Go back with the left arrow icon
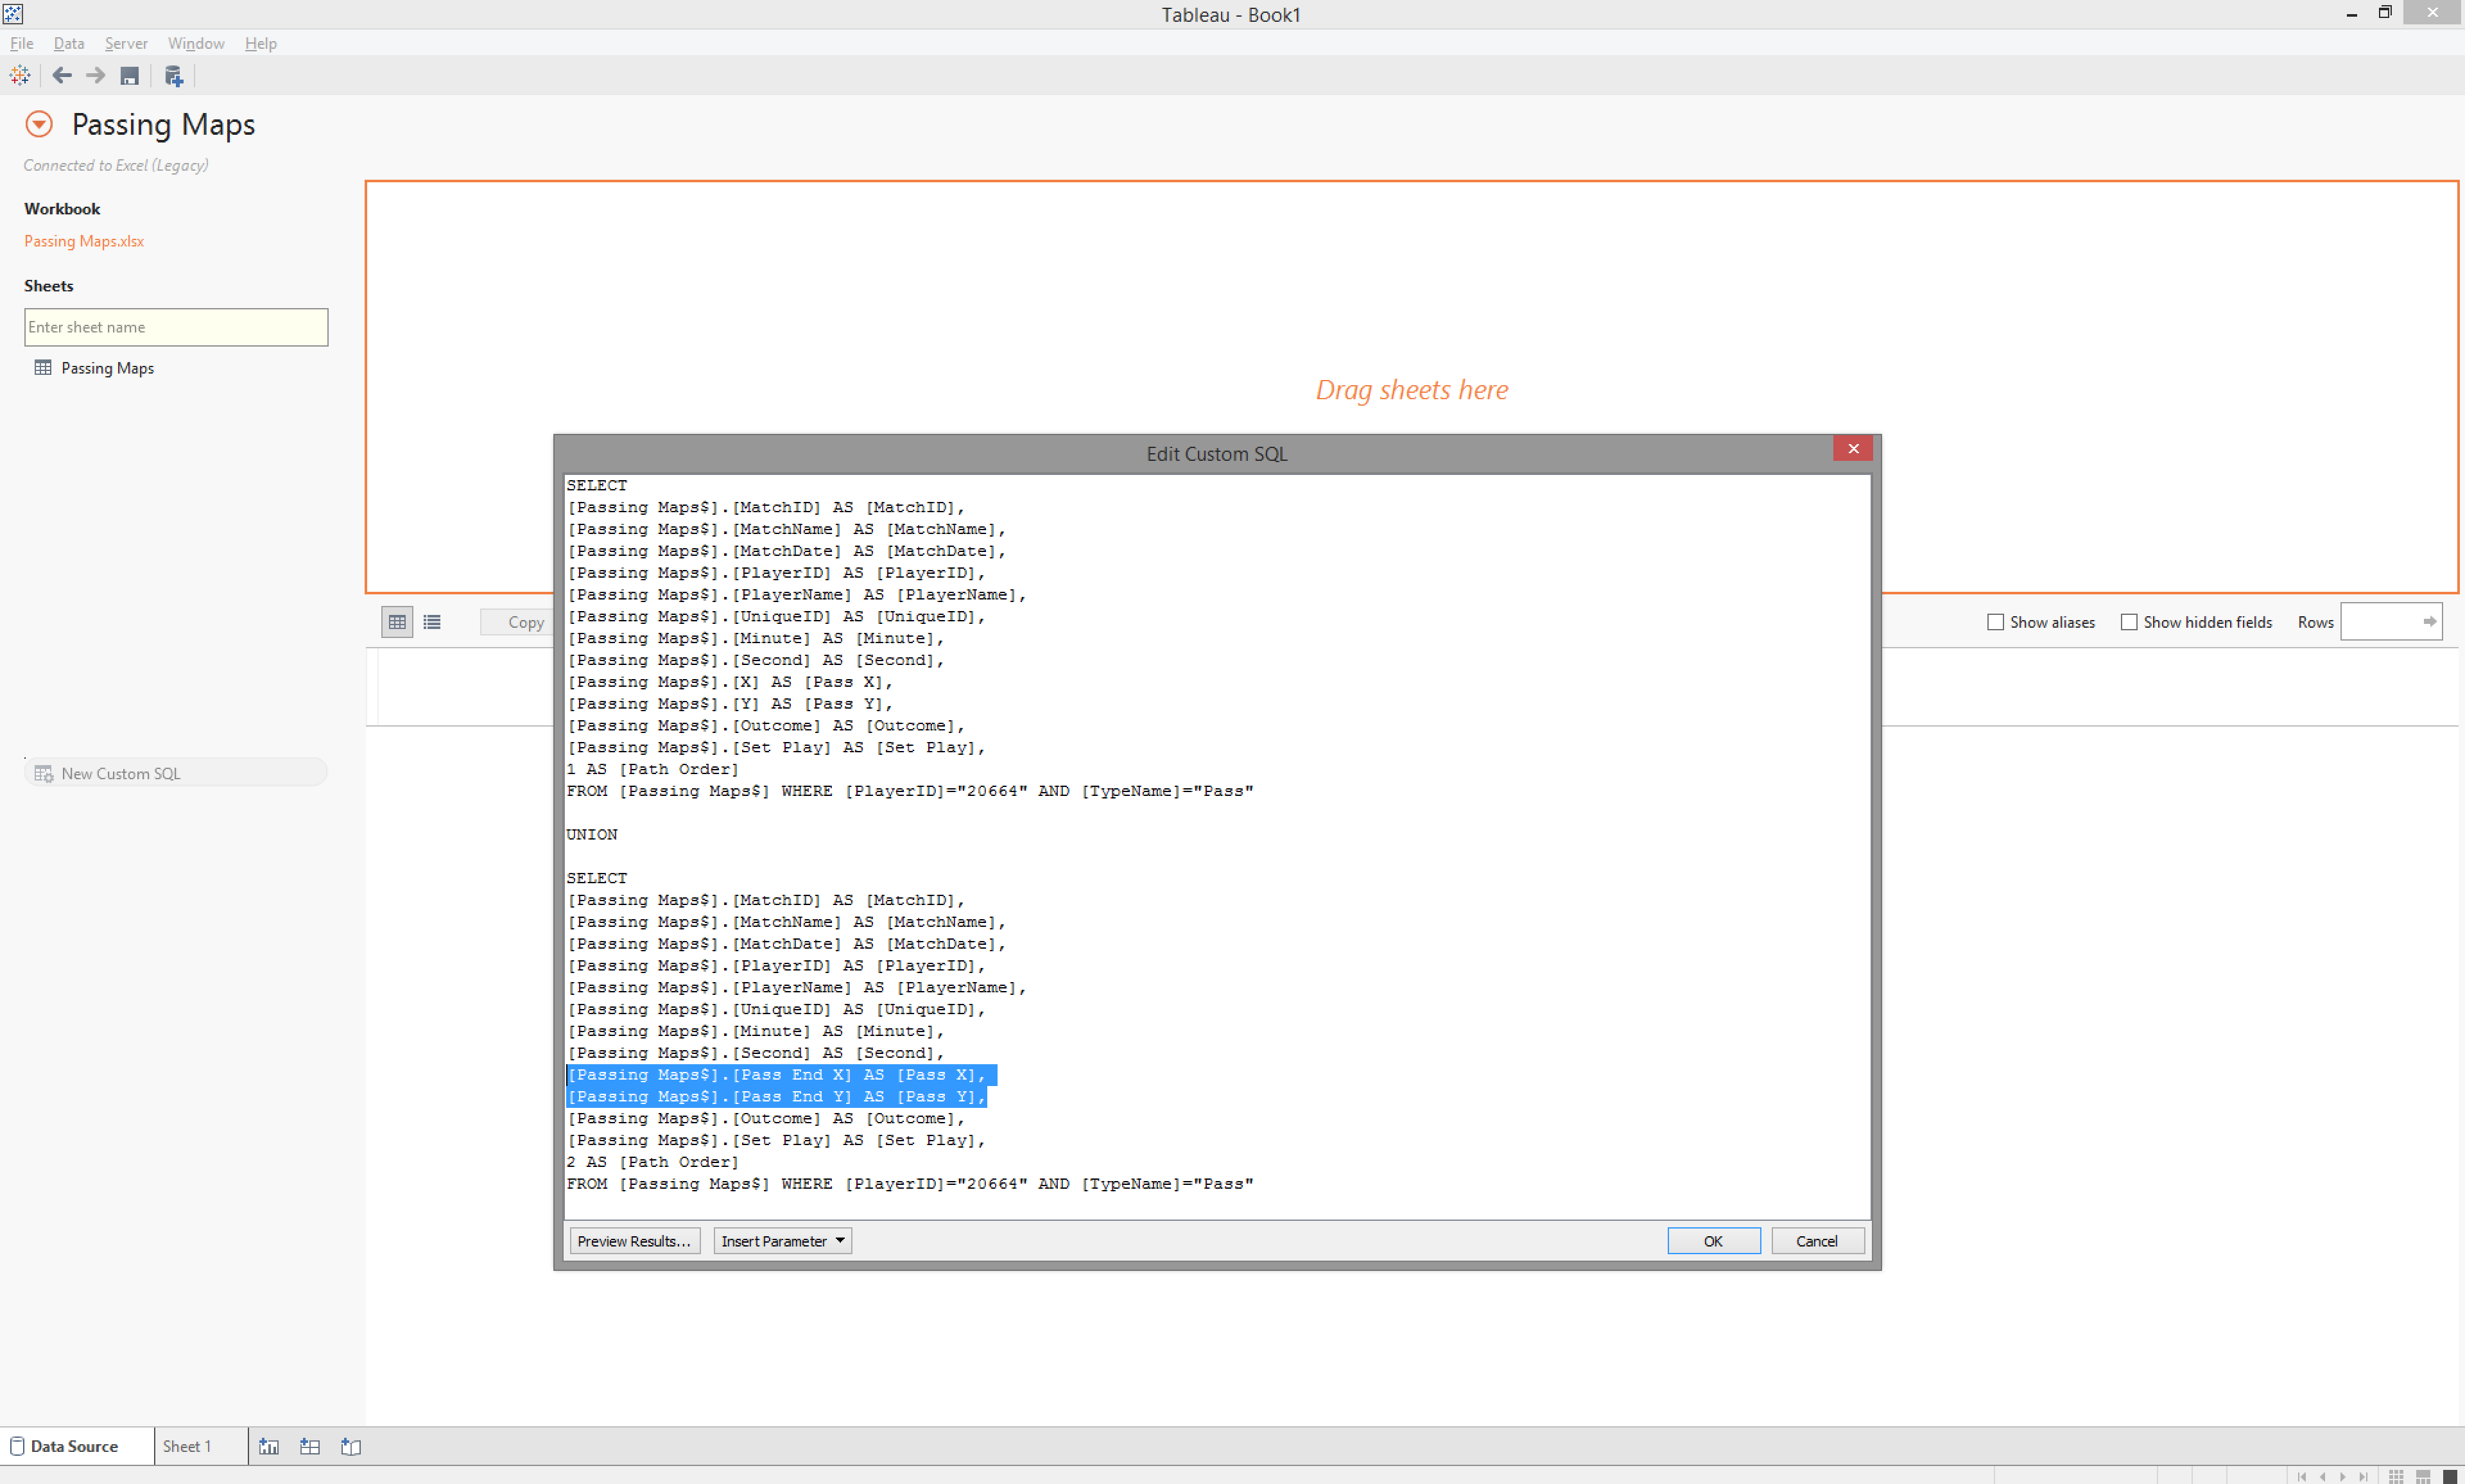The height and width of the screenshot is (1484, 2465). click(x=62, y=76)
